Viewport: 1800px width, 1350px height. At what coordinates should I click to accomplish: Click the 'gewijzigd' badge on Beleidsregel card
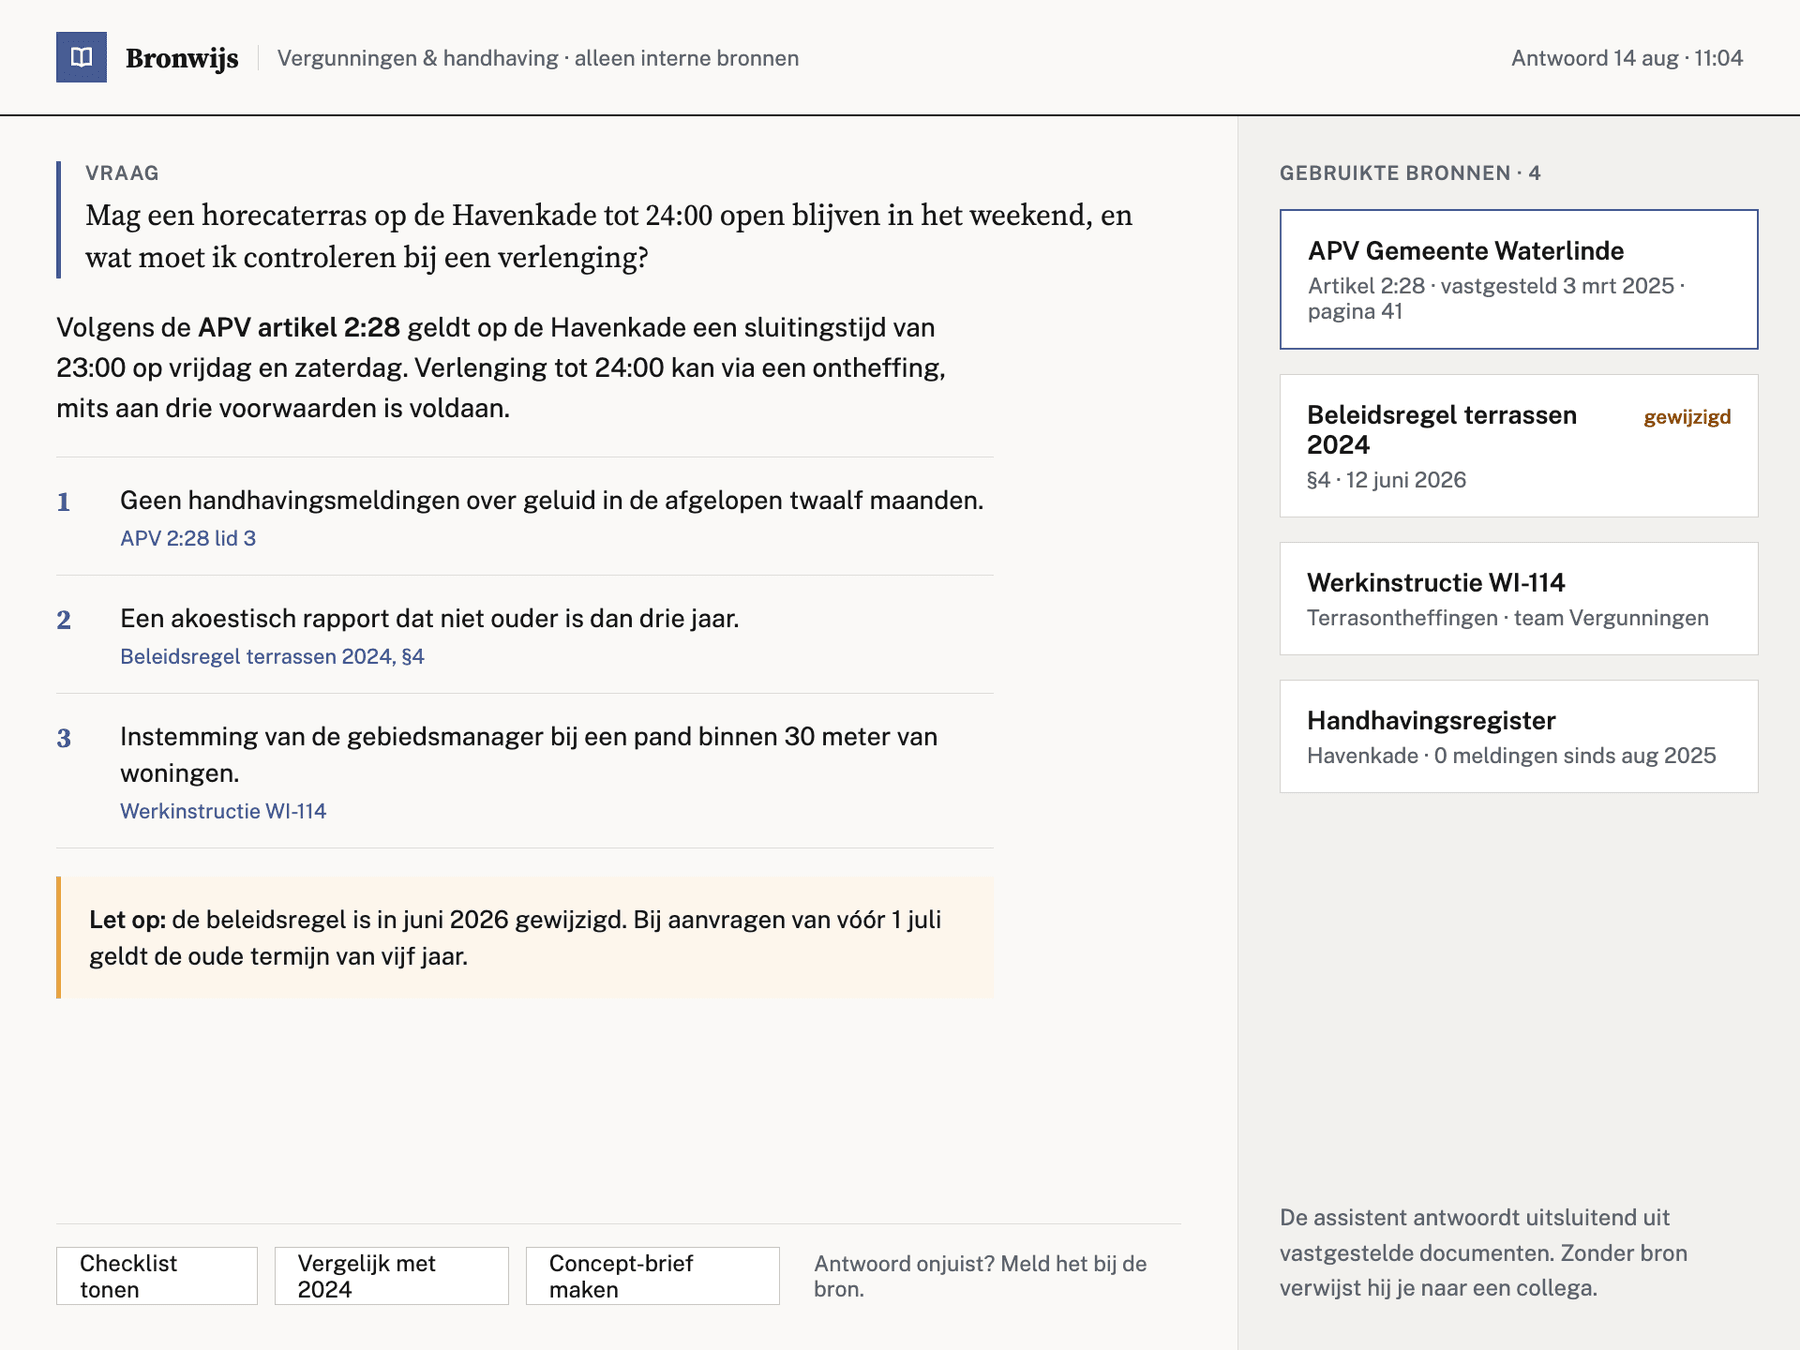(x=1687, y=417)
